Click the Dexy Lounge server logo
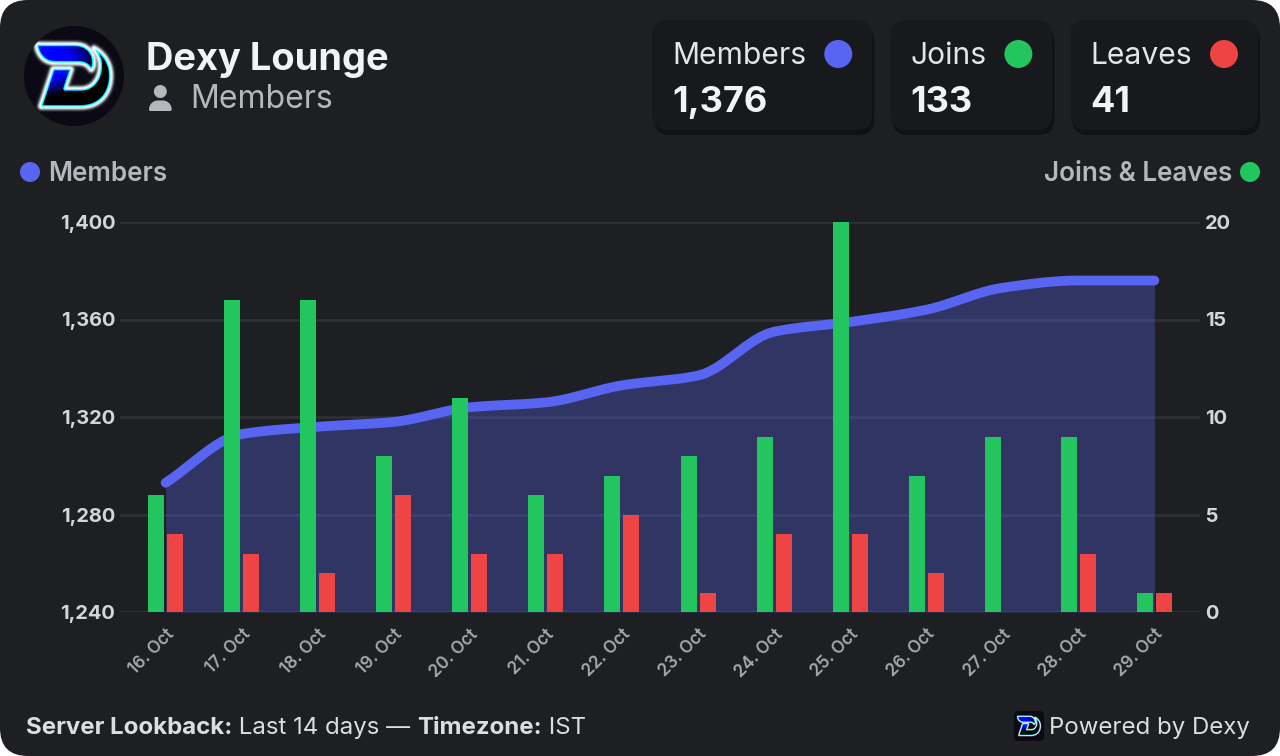The image size is (1280, 756). click(74, 76)
